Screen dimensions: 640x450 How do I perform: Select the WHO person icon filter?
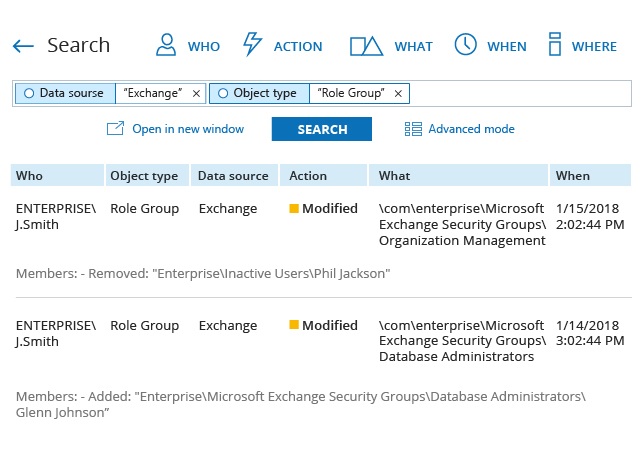tap(165, 45)
